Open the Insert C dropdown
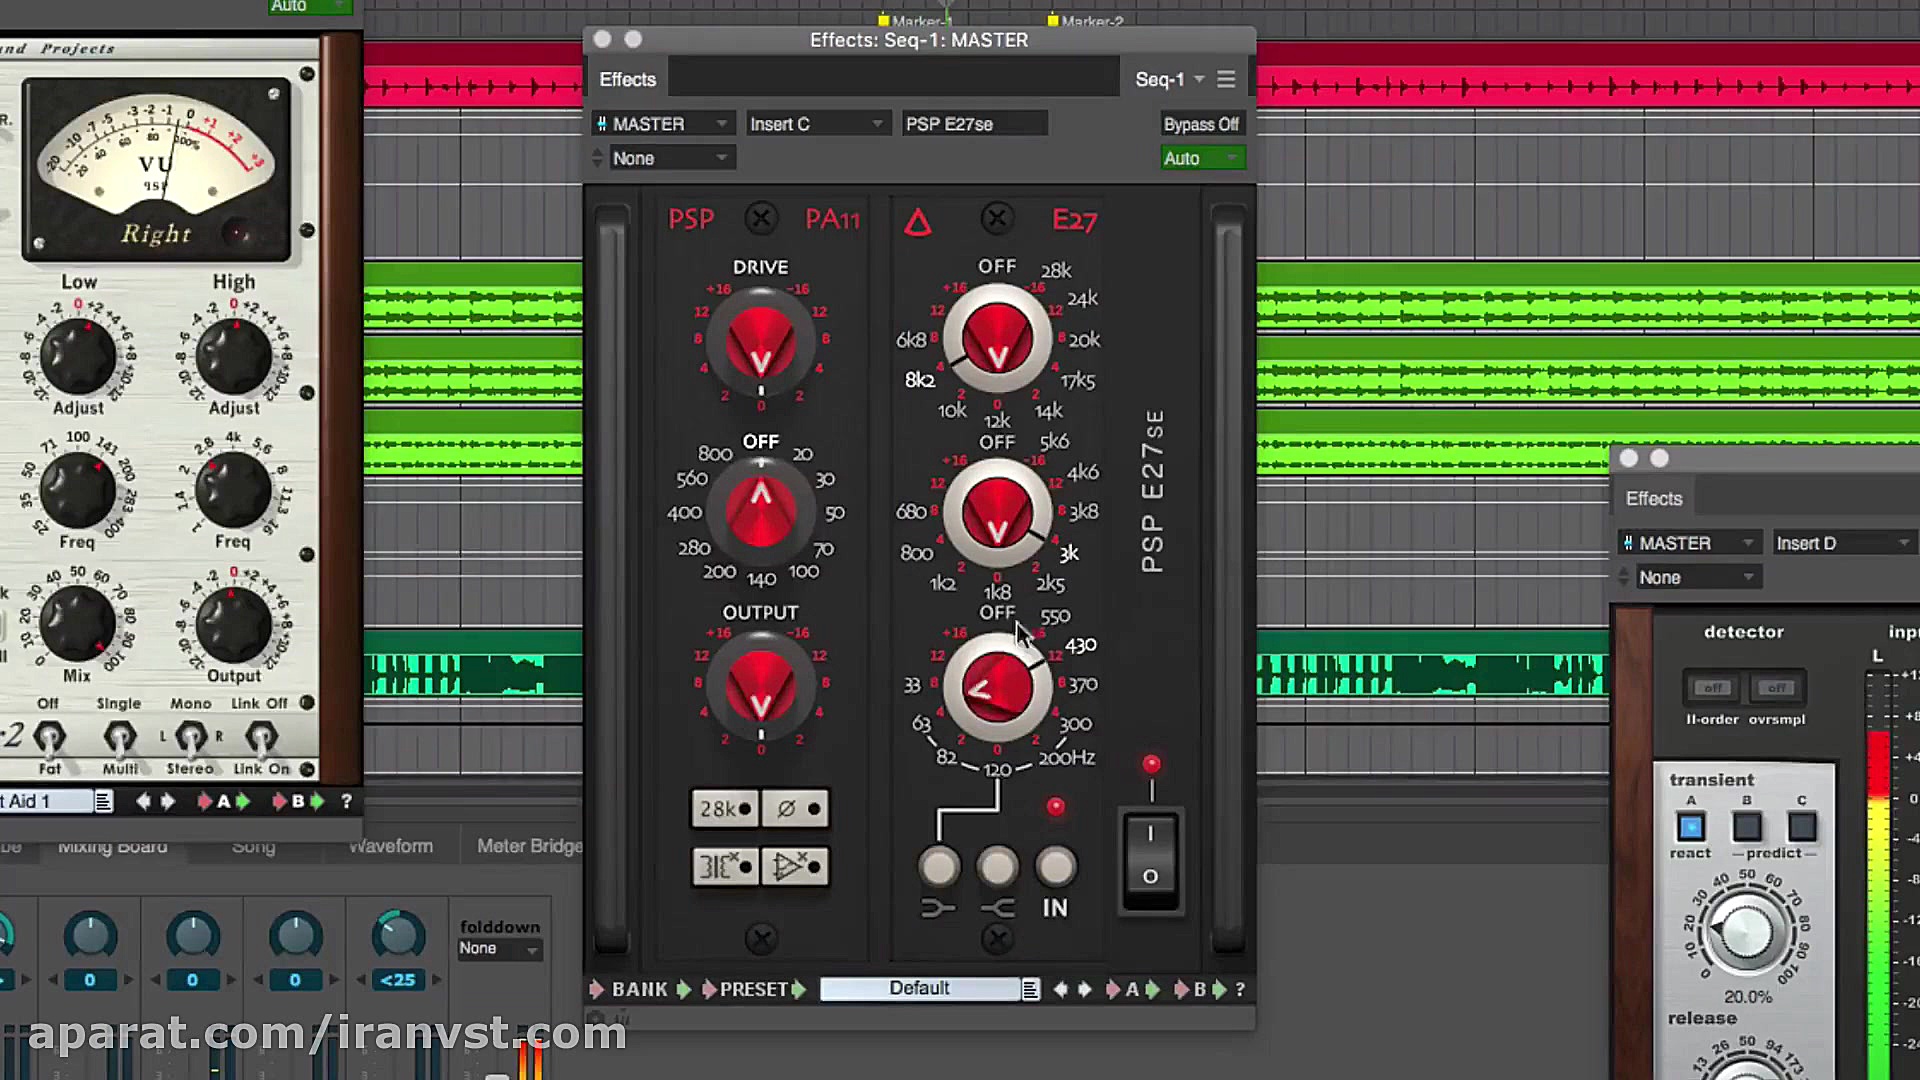Screen dimensions: 1920x1080 [816, 124]
